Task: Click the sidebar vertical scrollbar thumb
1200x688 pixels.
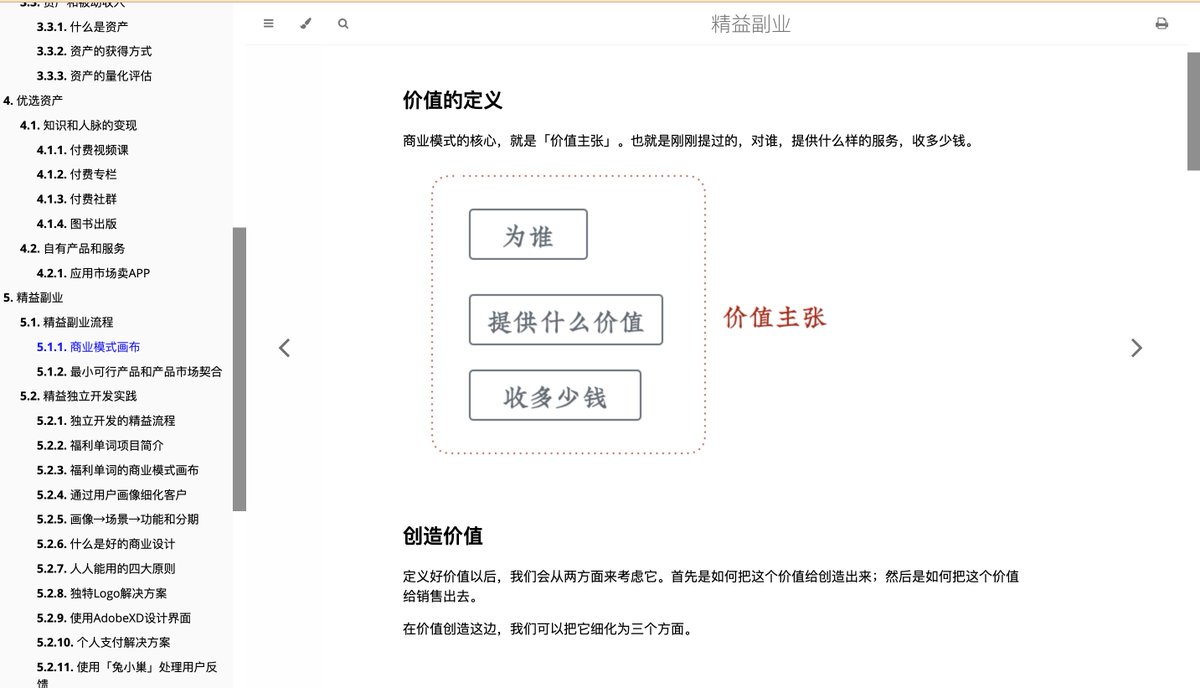Action: [x=239, y=369]
